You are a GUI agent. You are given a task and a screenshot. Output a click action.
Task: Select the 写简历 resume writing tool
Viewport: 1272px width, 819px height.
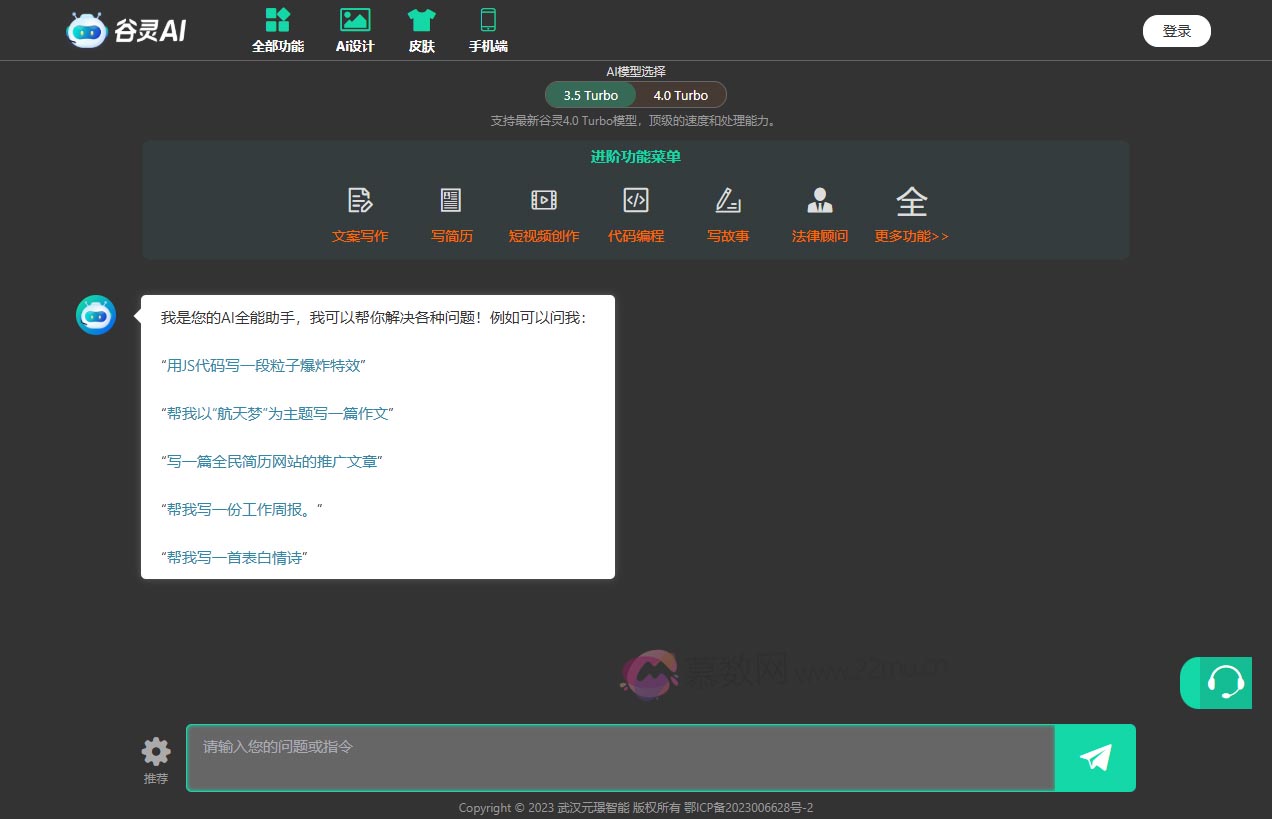pos(451,214)
